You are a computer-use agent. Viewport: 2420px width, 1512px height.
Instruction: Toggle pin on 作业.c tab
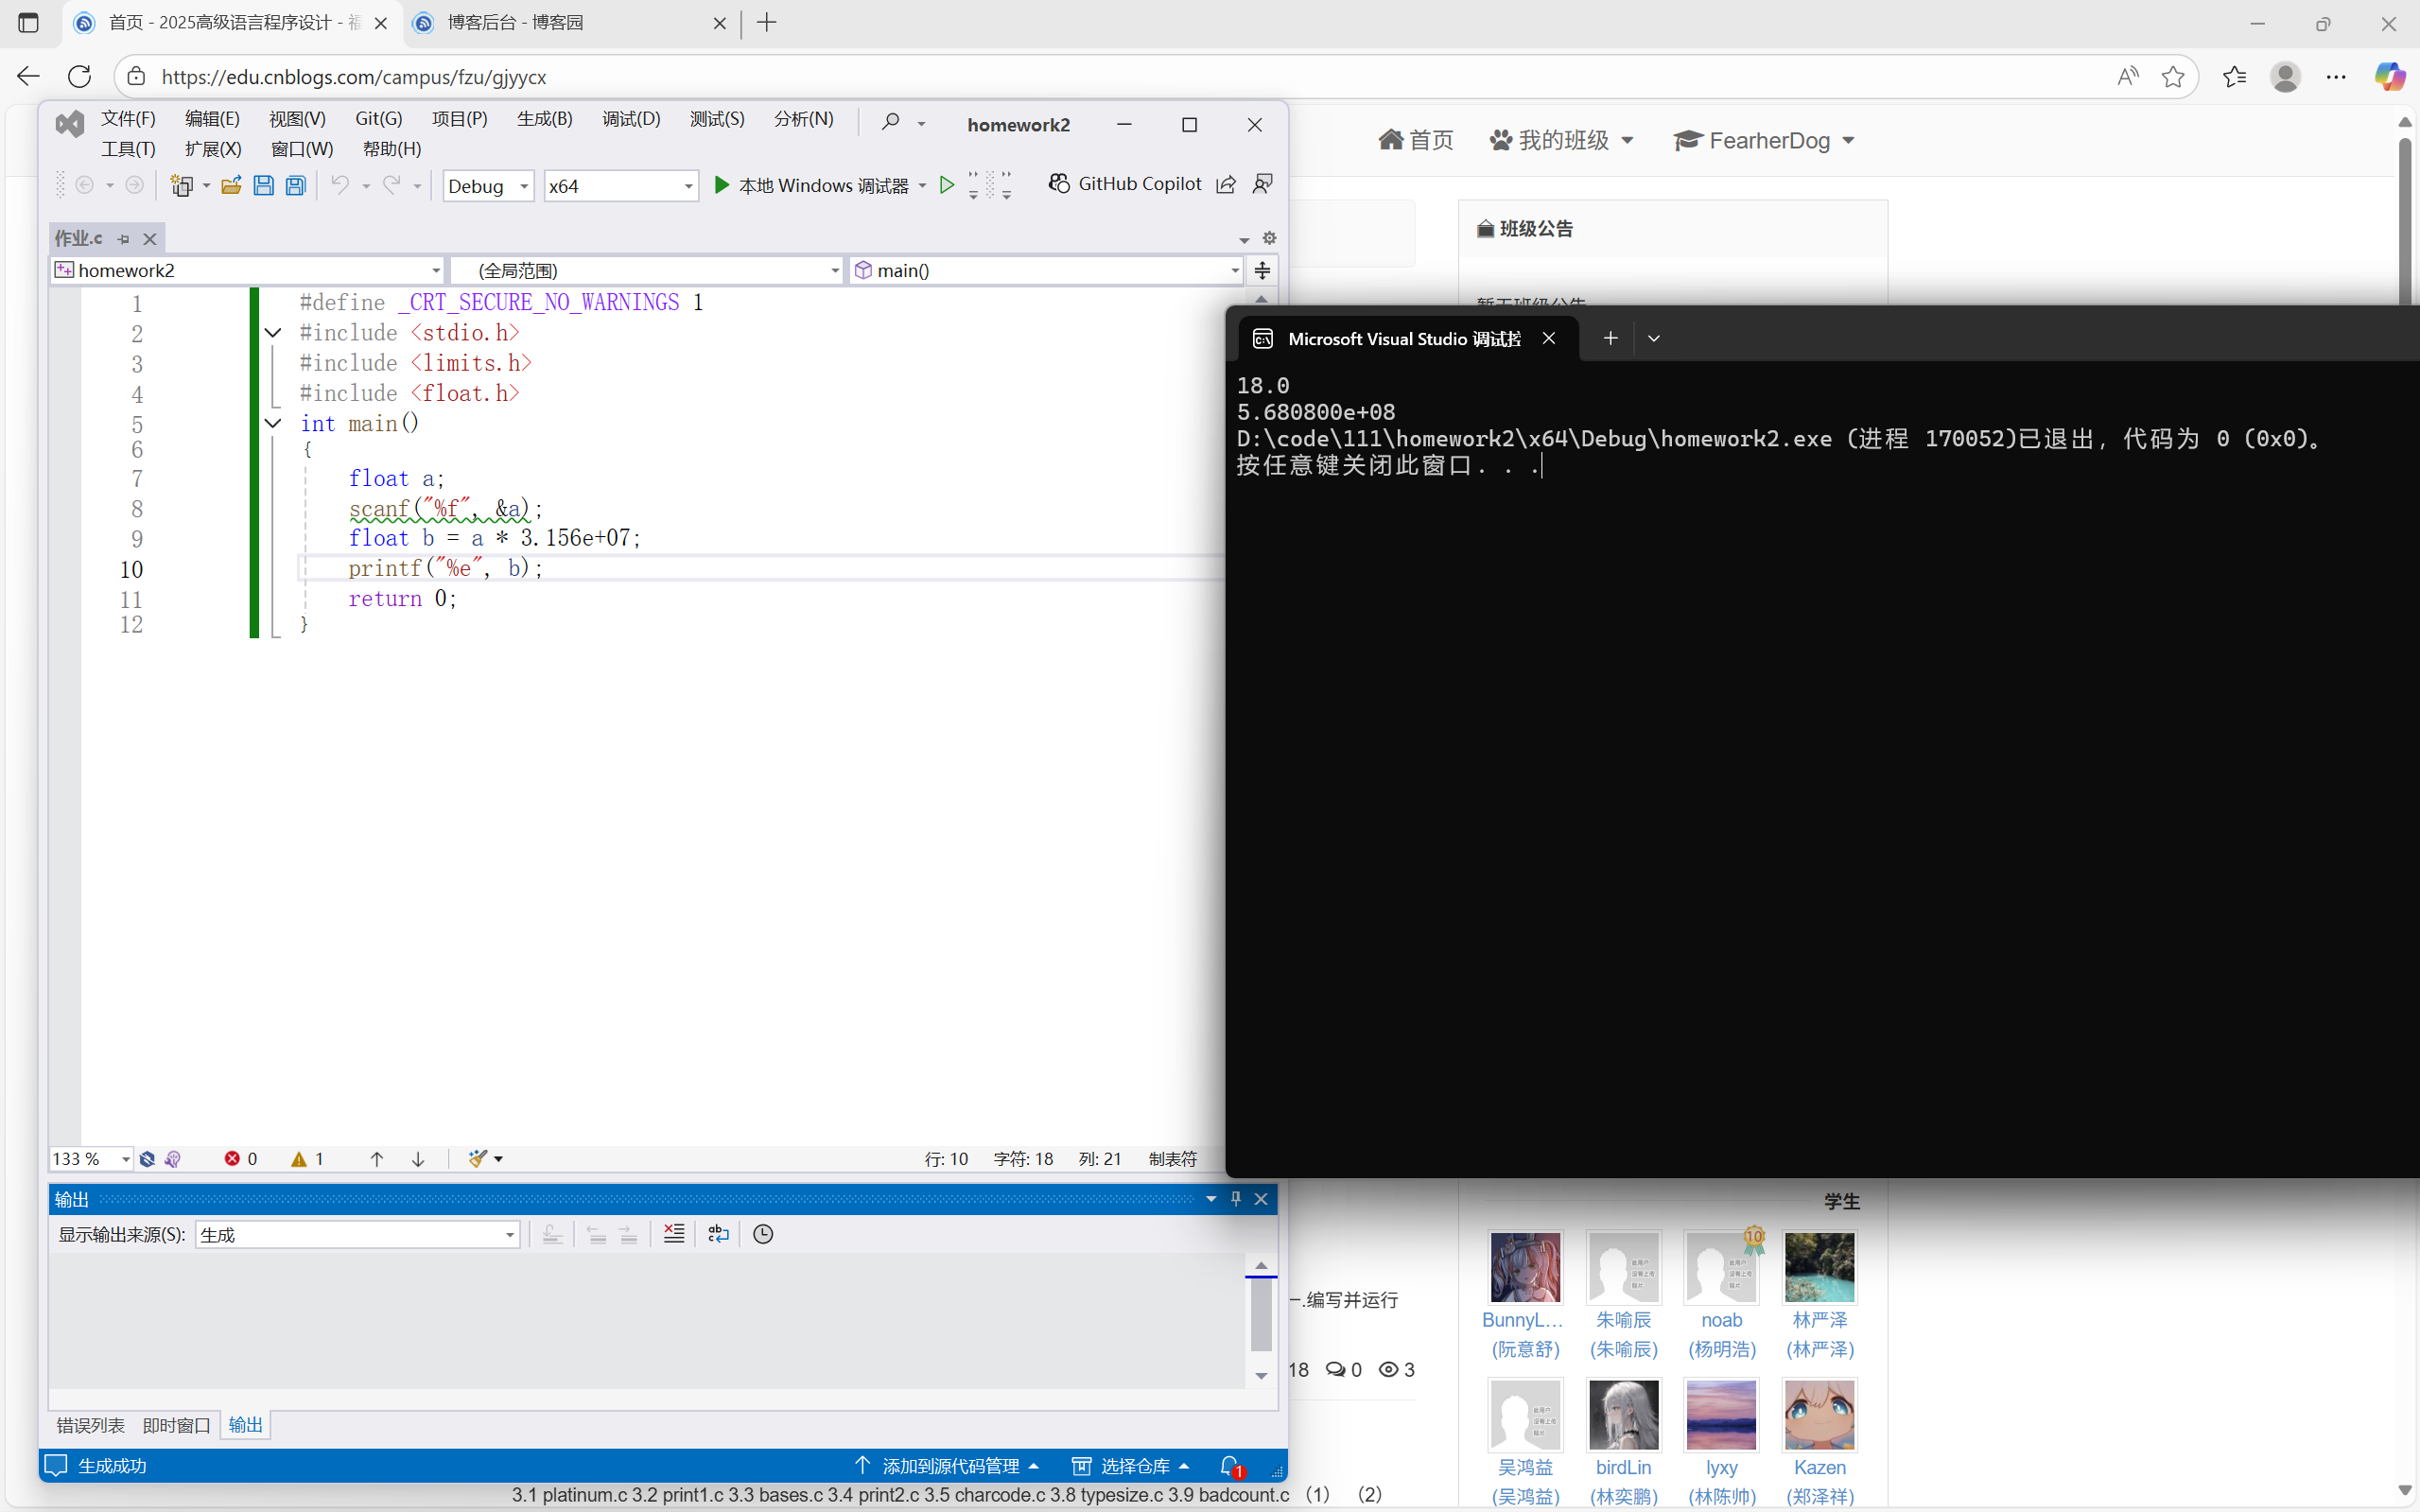(124, 239)
